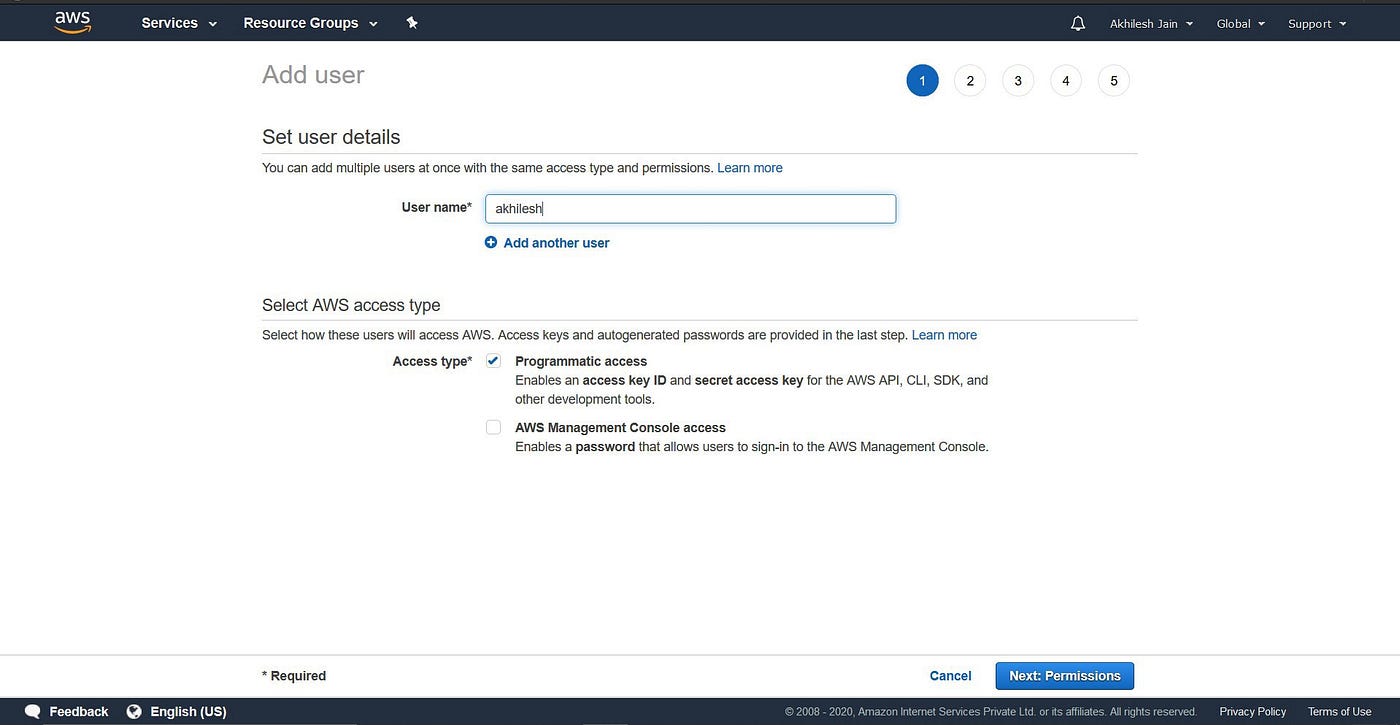Expand the Support menu
This screenshot has width=1400, height=725.
1316,24
